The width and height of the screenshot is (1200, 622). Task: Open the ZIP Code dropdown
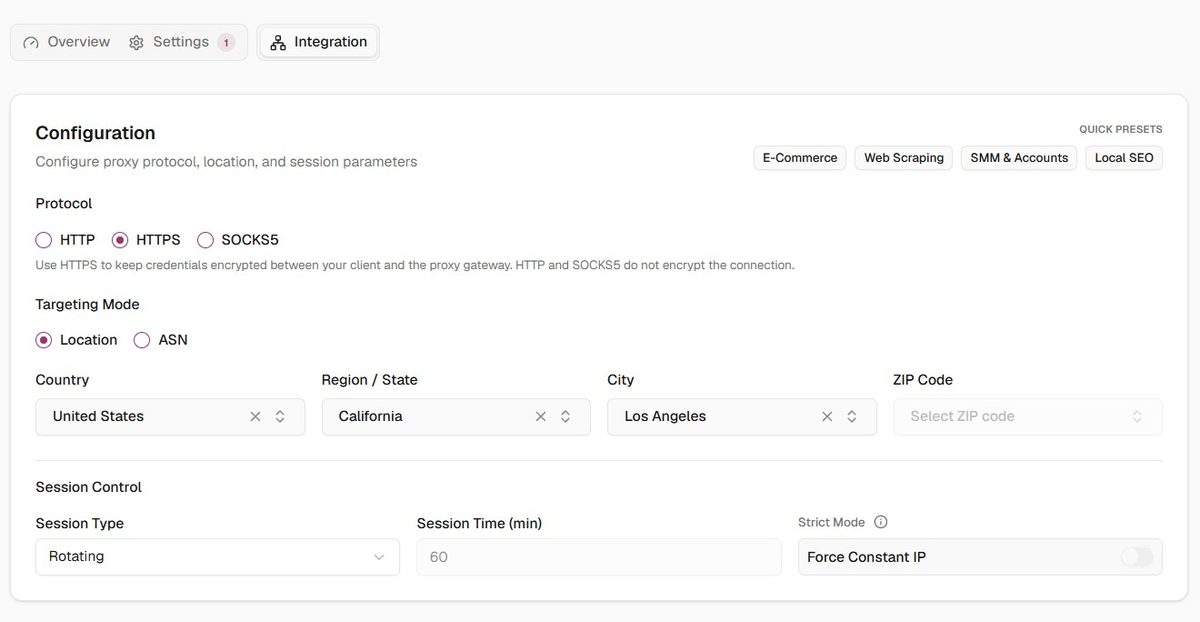coord(1028,417)
